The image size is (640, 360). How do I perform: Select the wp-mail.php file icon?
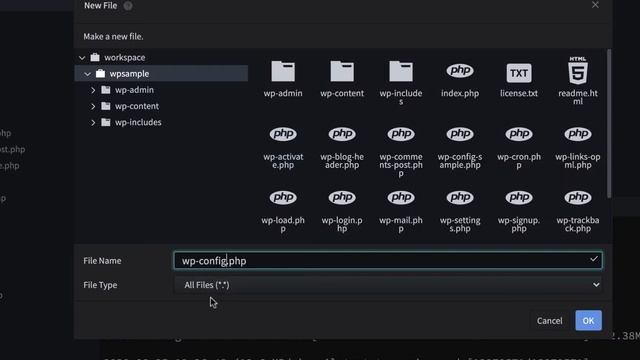coord(401,198)
